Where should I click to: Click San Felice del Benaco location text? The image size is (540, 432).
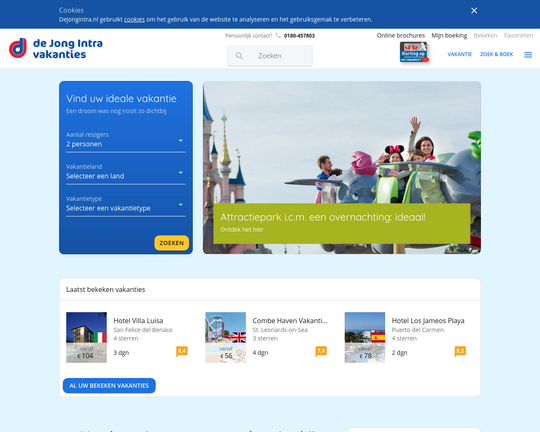(143, 330)
